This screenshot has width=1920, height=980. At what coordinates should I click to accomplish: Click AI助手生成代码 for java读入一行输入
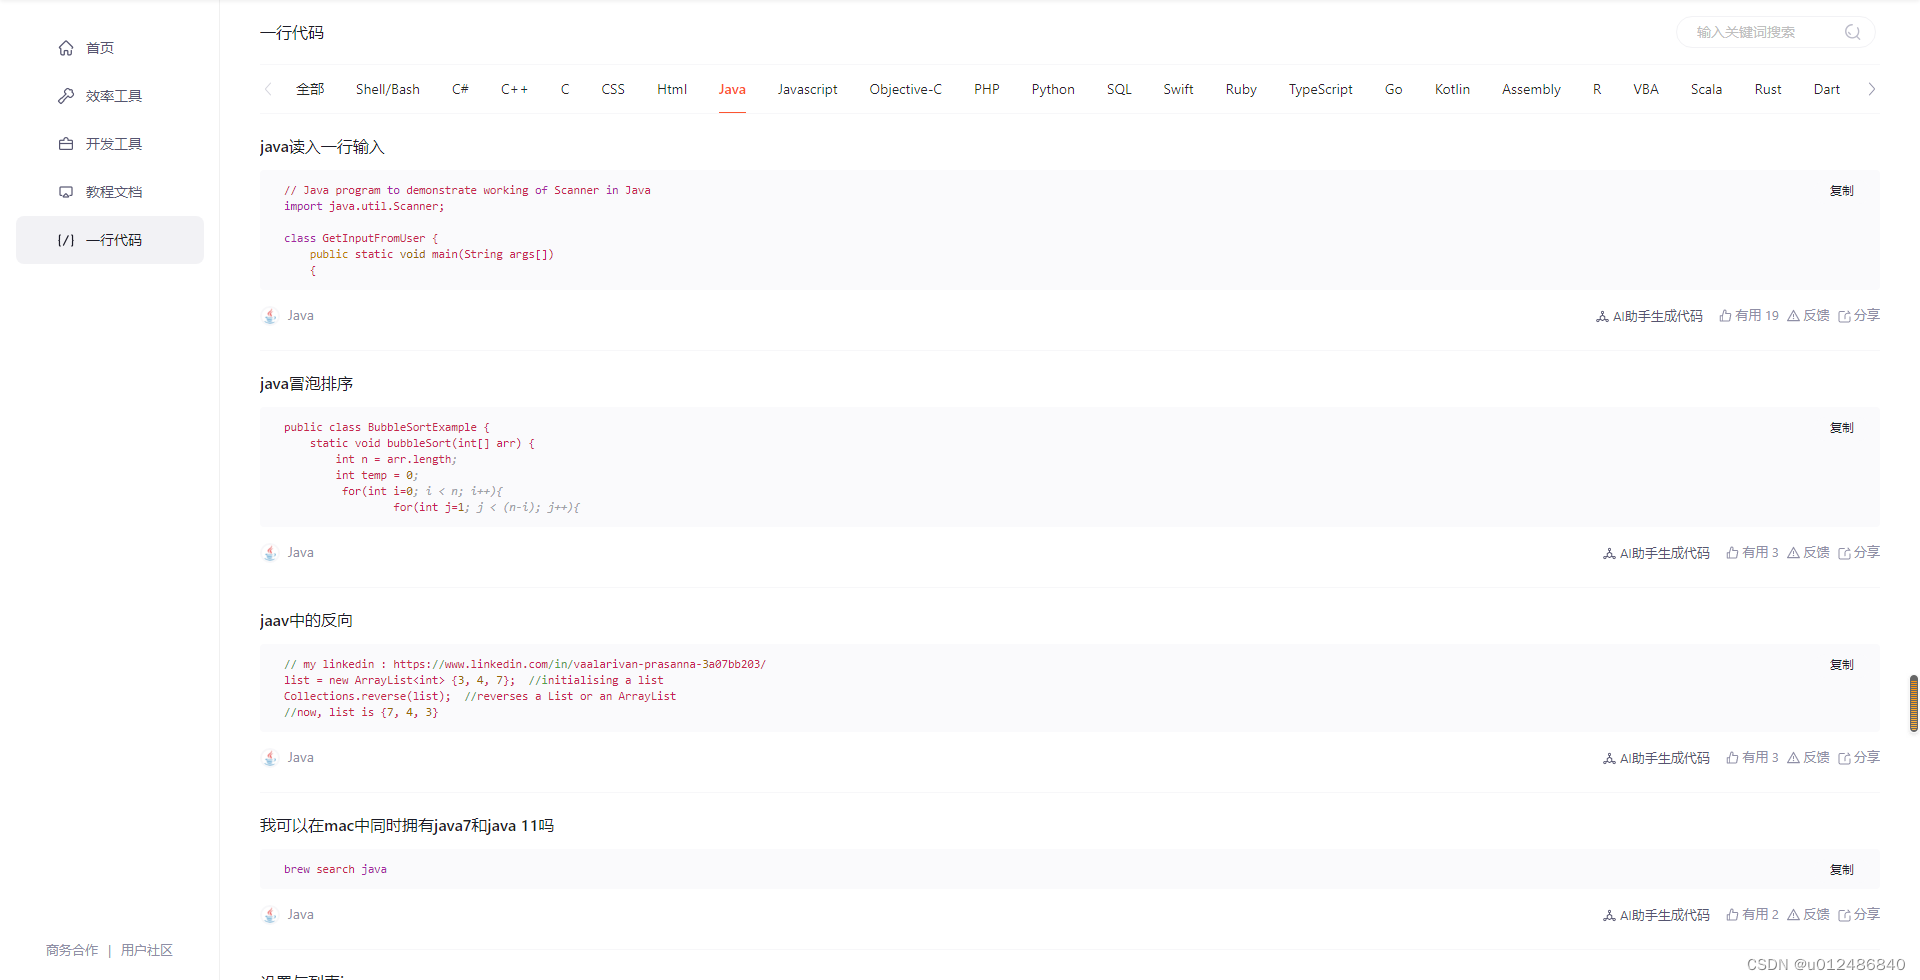pyautogui.click(x=1649, y=316)
